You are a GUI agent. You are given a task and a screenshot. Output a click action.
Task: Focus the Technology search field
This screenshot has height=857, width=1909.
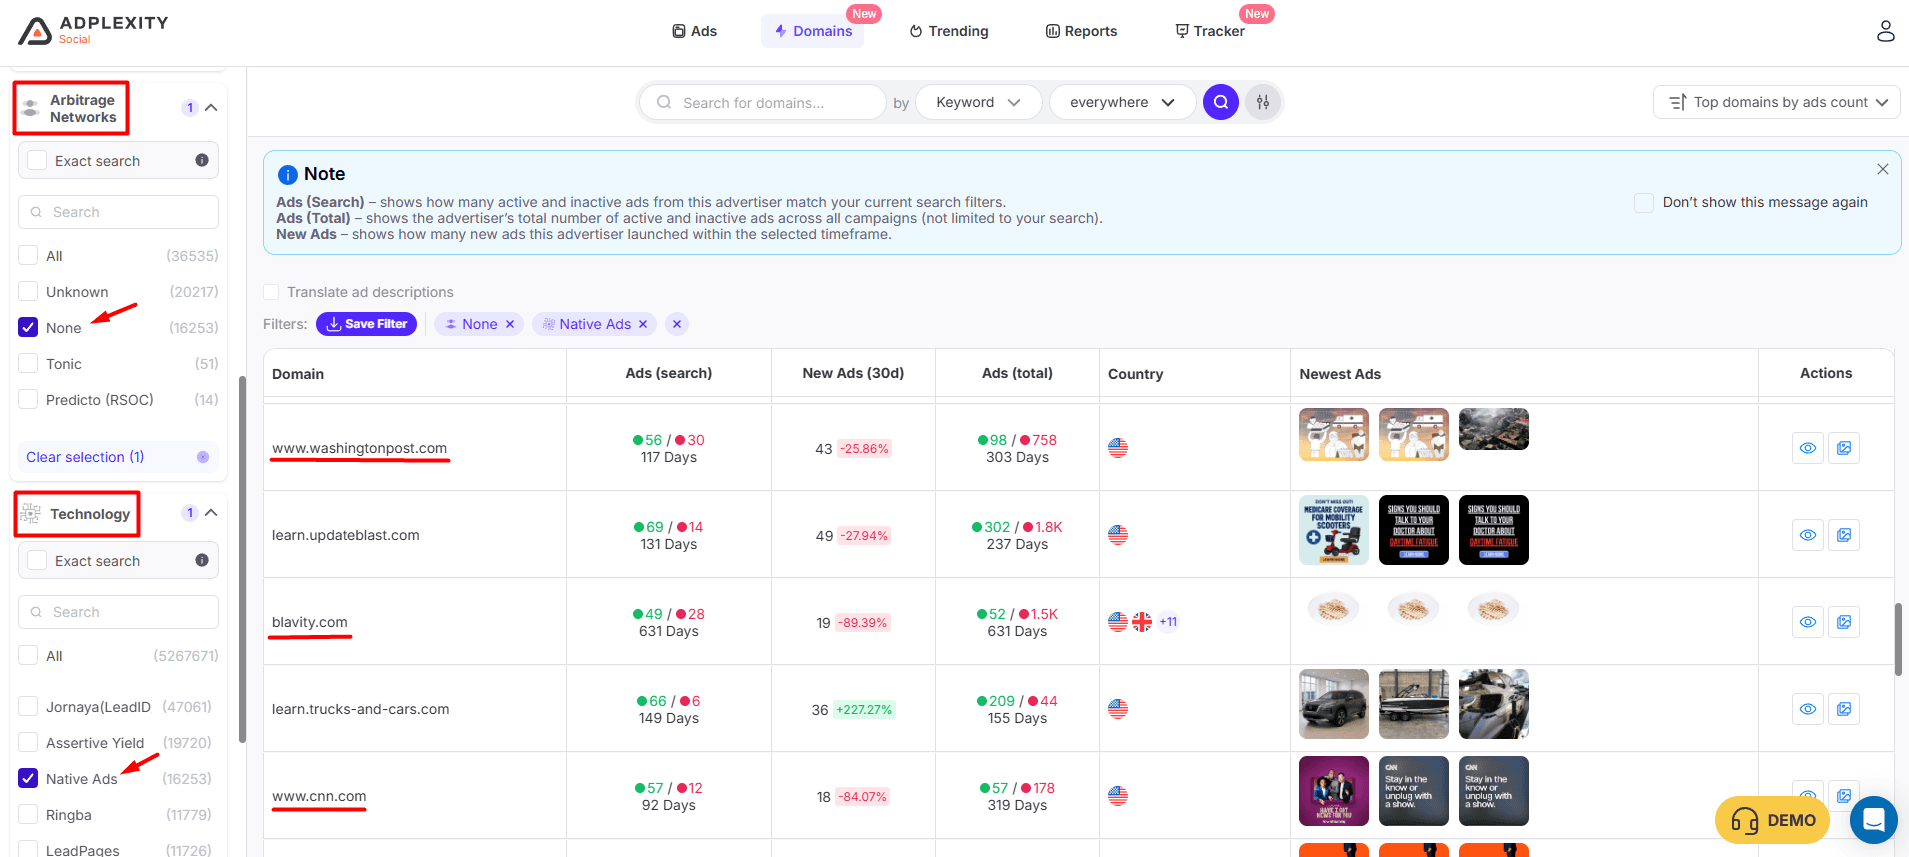pyautogui.click(x=118, y=612)
